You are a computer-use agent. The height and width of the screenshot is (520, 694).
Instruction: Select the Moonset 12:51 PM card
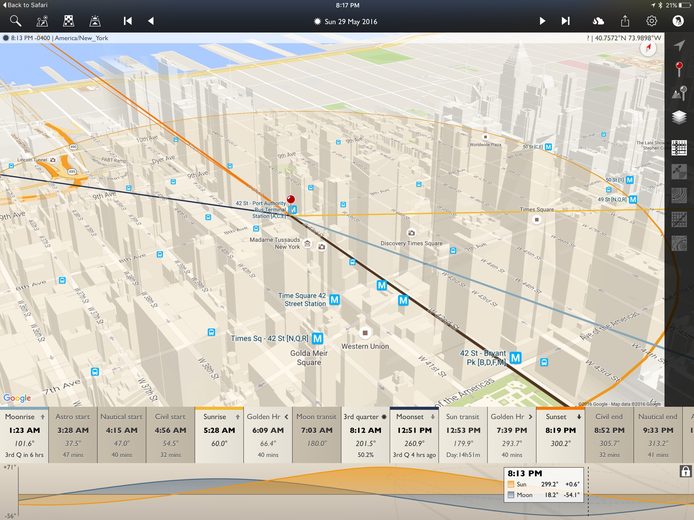414,435
